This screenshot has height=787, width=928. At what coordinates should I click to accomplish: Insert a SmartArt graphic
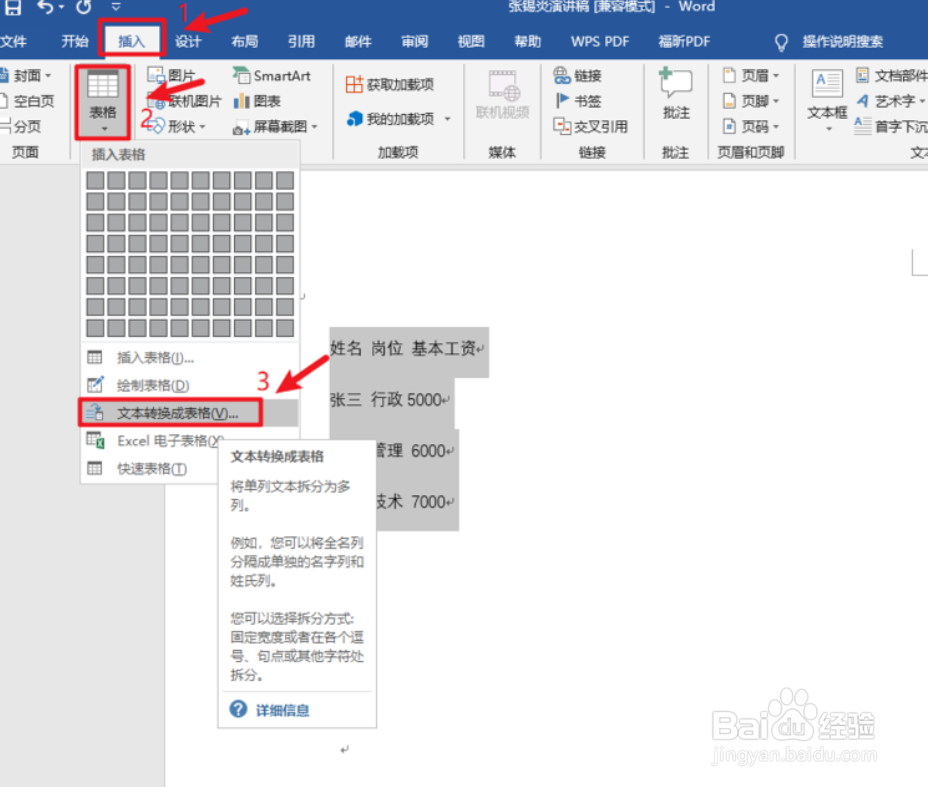pyautogui.click(x=272, y=75)
